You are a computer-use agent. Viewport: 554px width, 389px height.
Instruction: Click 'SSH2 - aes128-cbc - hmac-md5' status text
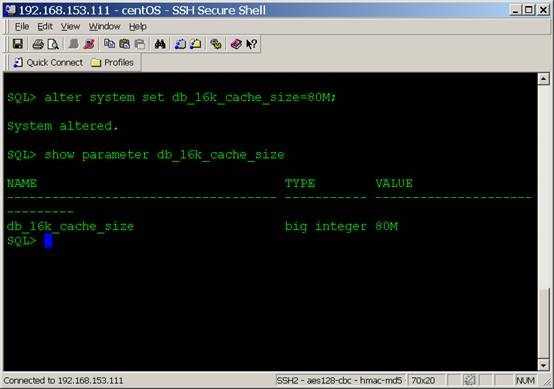(339, 381)
